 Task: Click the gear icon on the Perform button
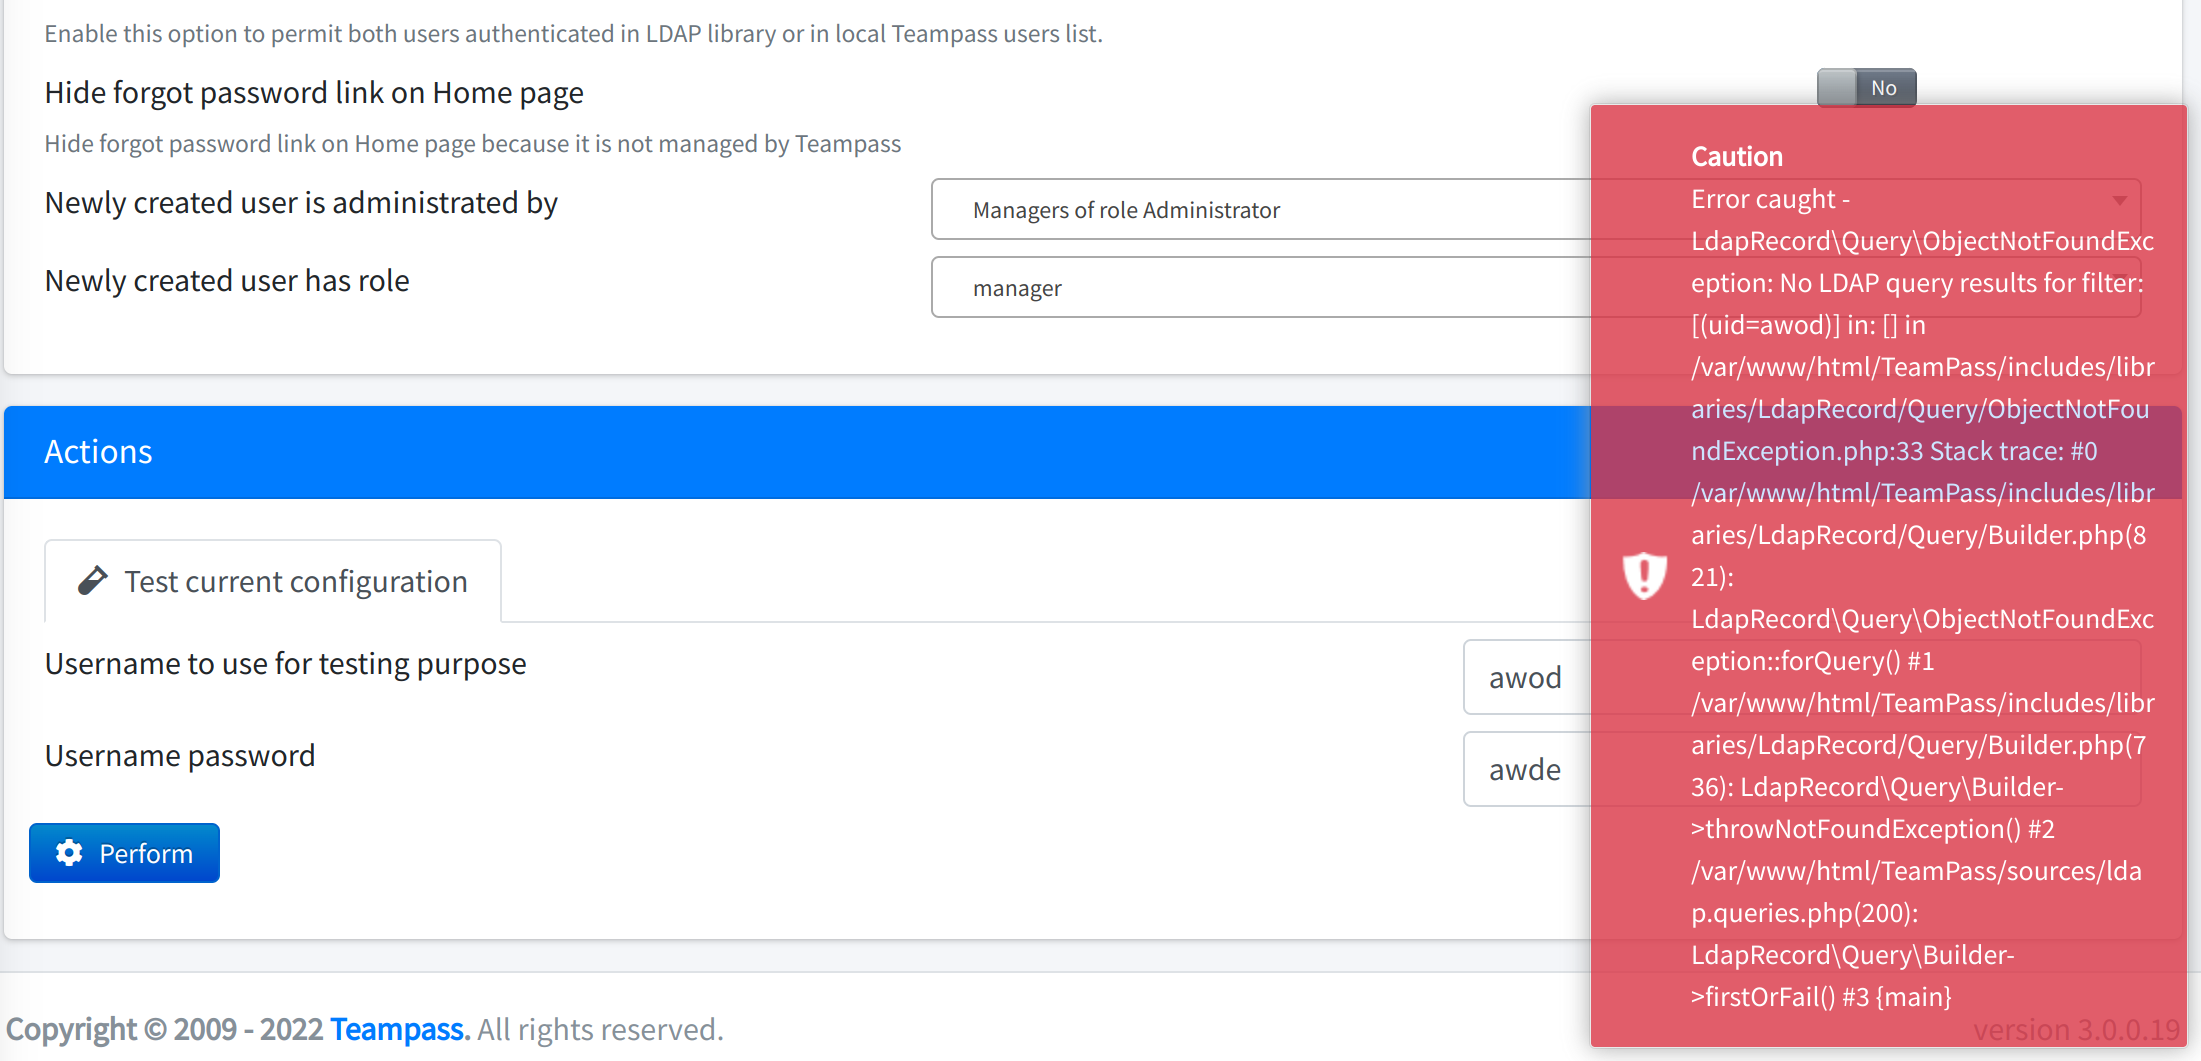67,852
